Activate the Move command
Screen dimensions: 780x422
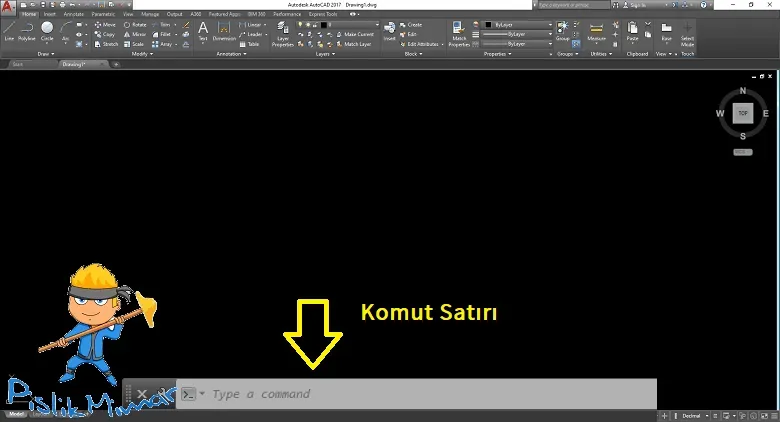click(105, 24)
